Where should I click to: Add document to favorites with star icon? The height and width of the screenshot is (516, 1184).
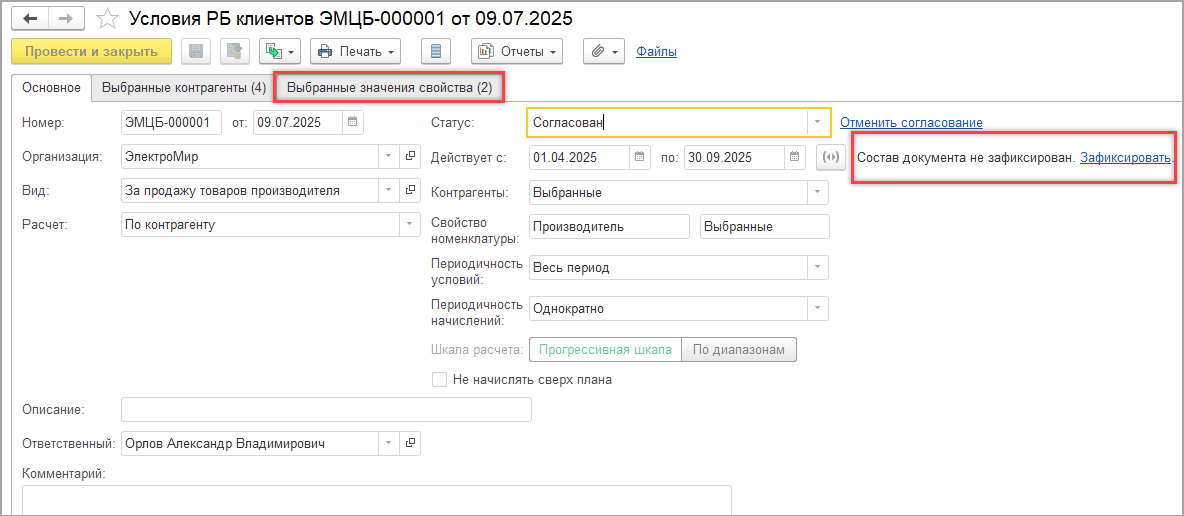point(107,19)
